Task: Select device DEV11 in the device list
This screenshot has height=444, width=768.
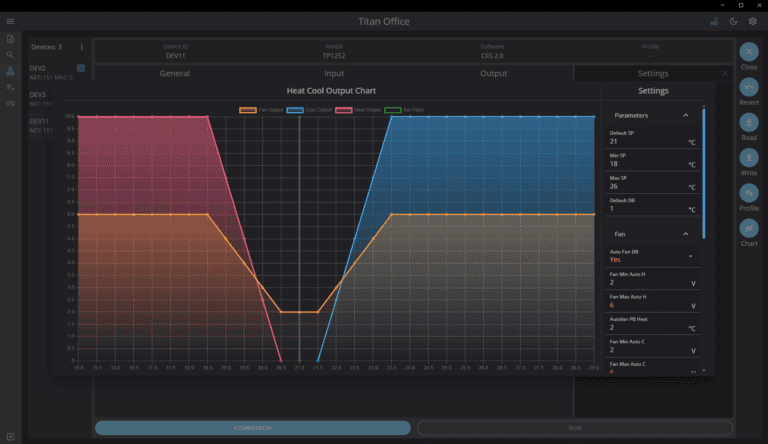Action: click(x=41, y=125)
